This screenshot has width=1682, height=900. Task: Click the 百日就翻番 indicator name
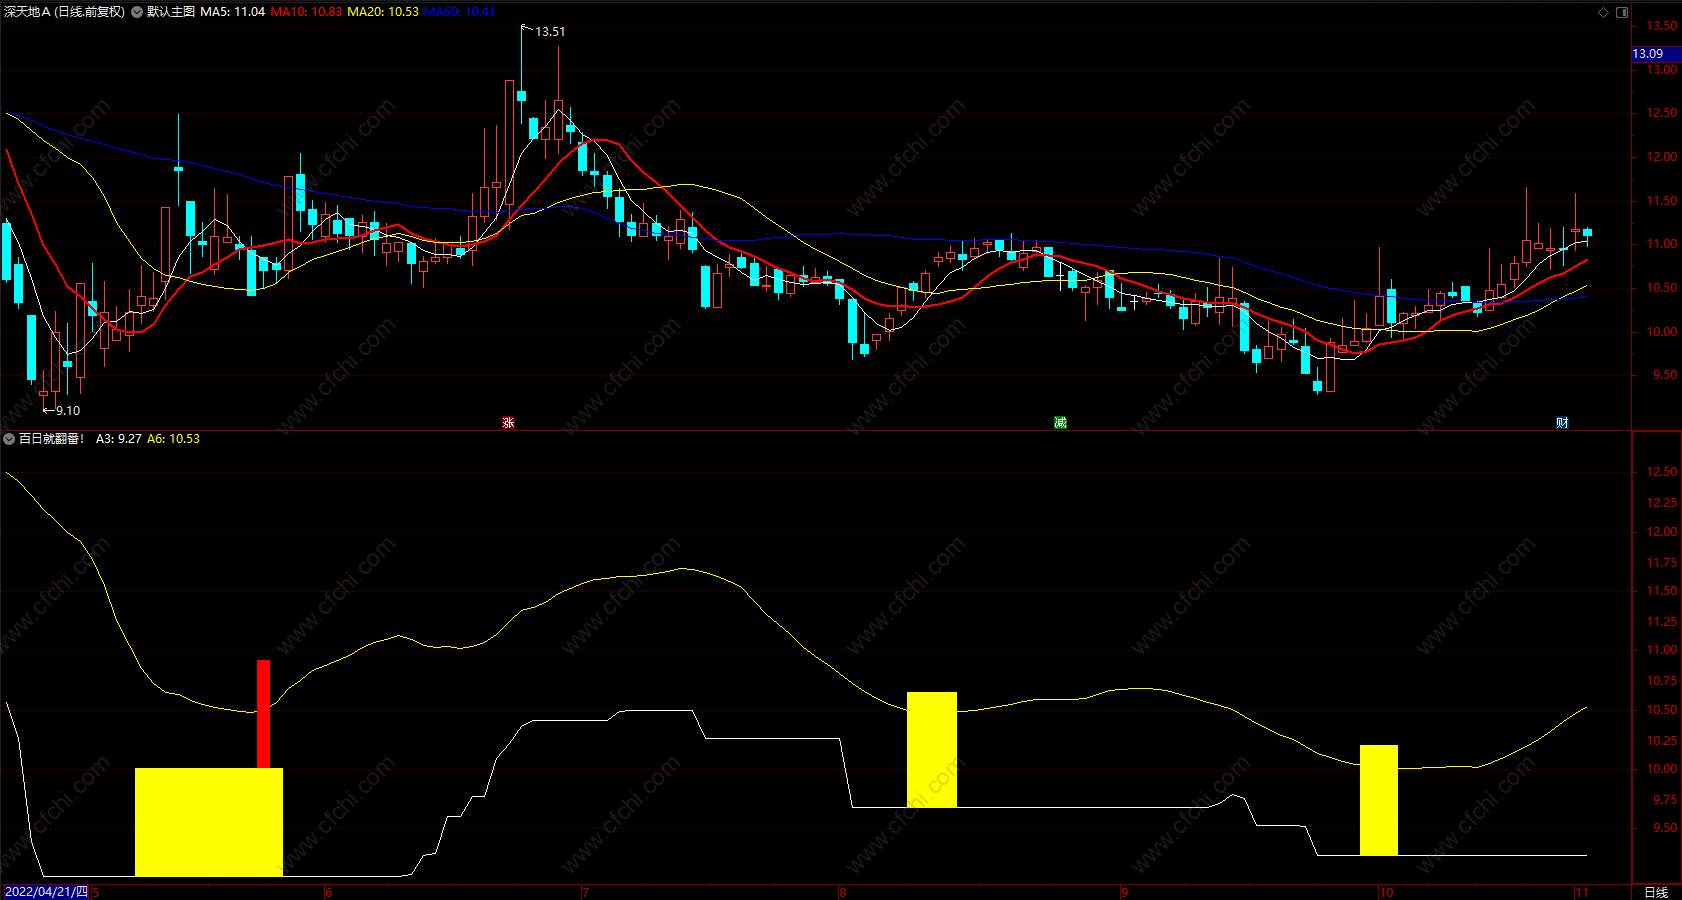(x=52, y=439)
